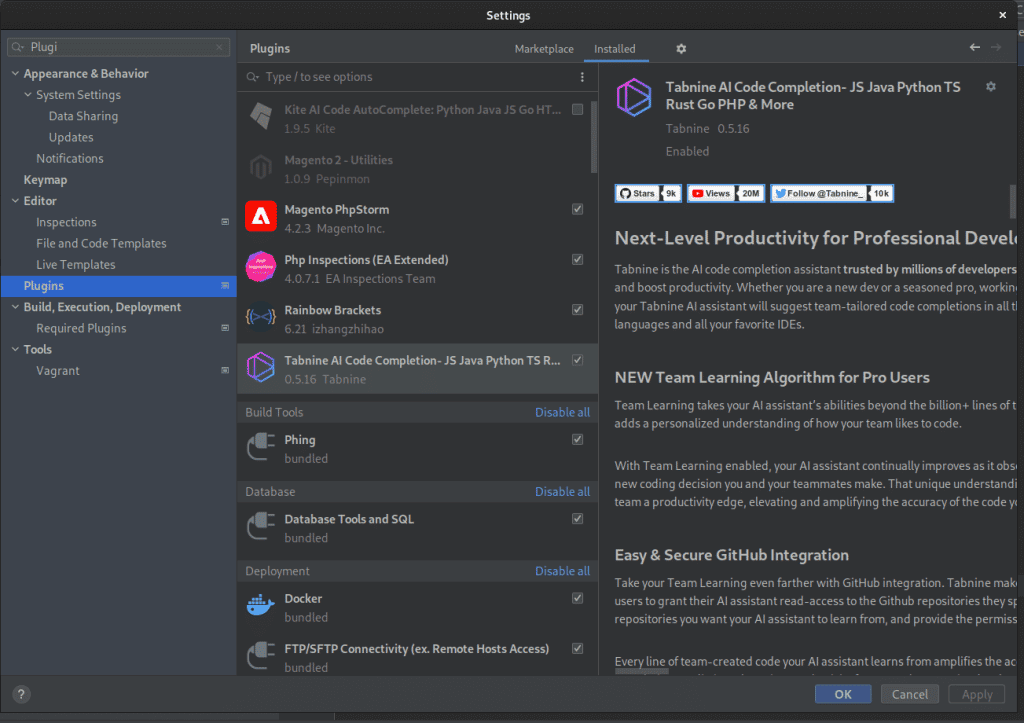The width and height of the screenshot is (1024, 723).
Task: Toggle Database Tools and SQL checkbox
Action: [577, 519]
